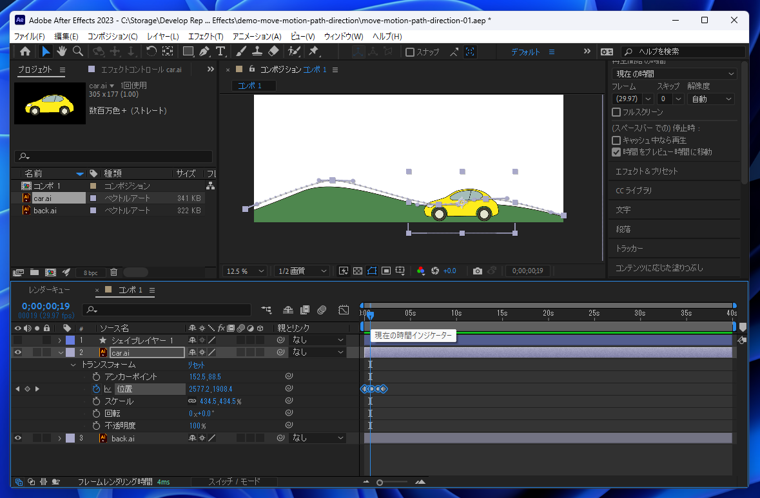Open the エフェクト＆プリセット panel
The image size is (760, 498).
647,171
